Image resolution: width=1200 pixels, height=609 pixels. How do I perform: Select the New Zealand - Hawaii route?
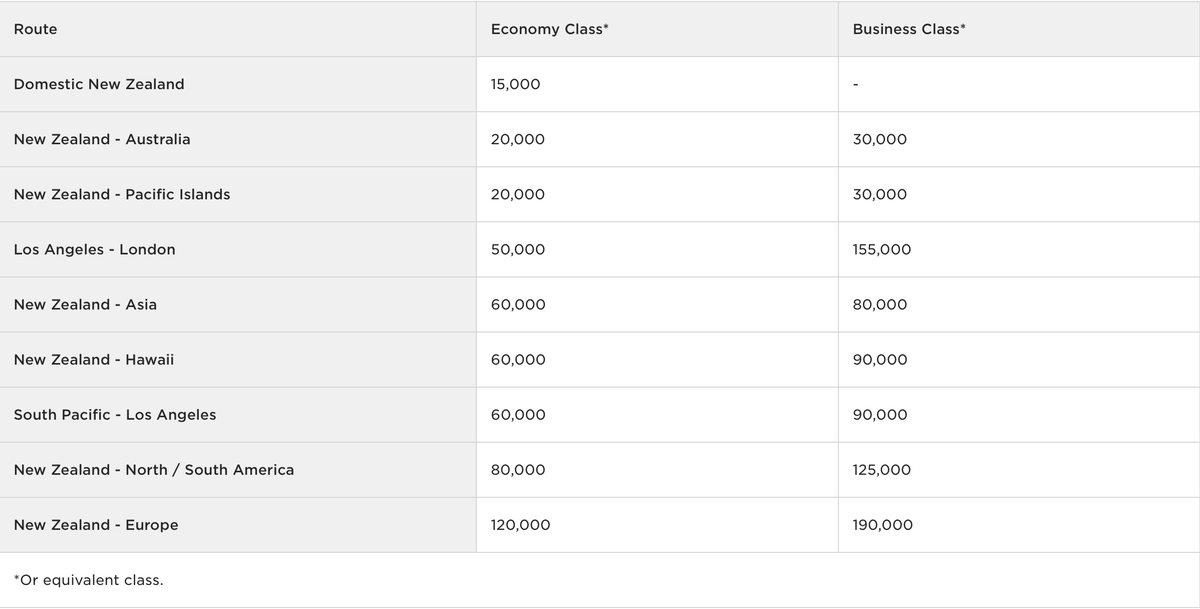[94, 359]
